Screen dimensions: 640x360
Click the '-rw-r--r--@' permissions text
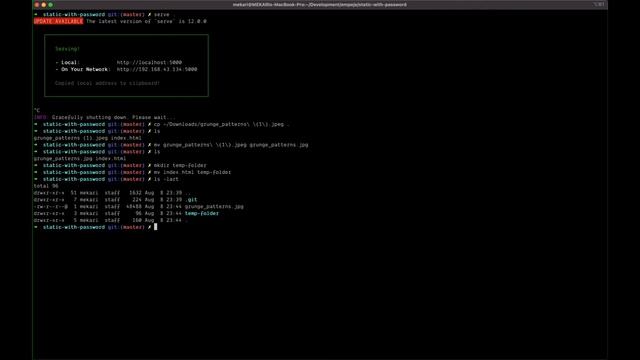[x=51, y=207]
